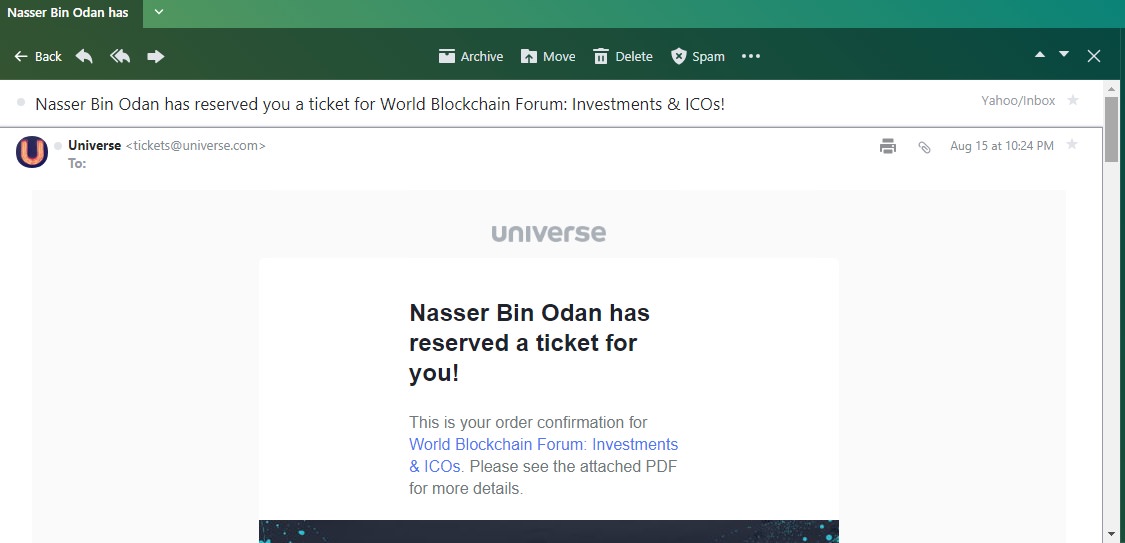Archive this email
The width and height of the screenshot is (1125, 543).
tap(471, 56)
